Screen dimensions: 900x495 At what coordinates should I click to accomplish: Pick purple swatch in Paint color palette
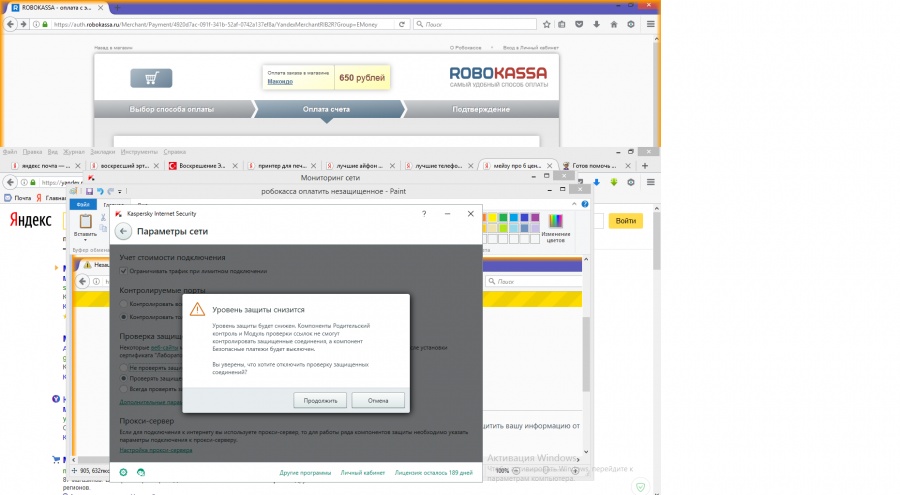click(x=535, y=218)
